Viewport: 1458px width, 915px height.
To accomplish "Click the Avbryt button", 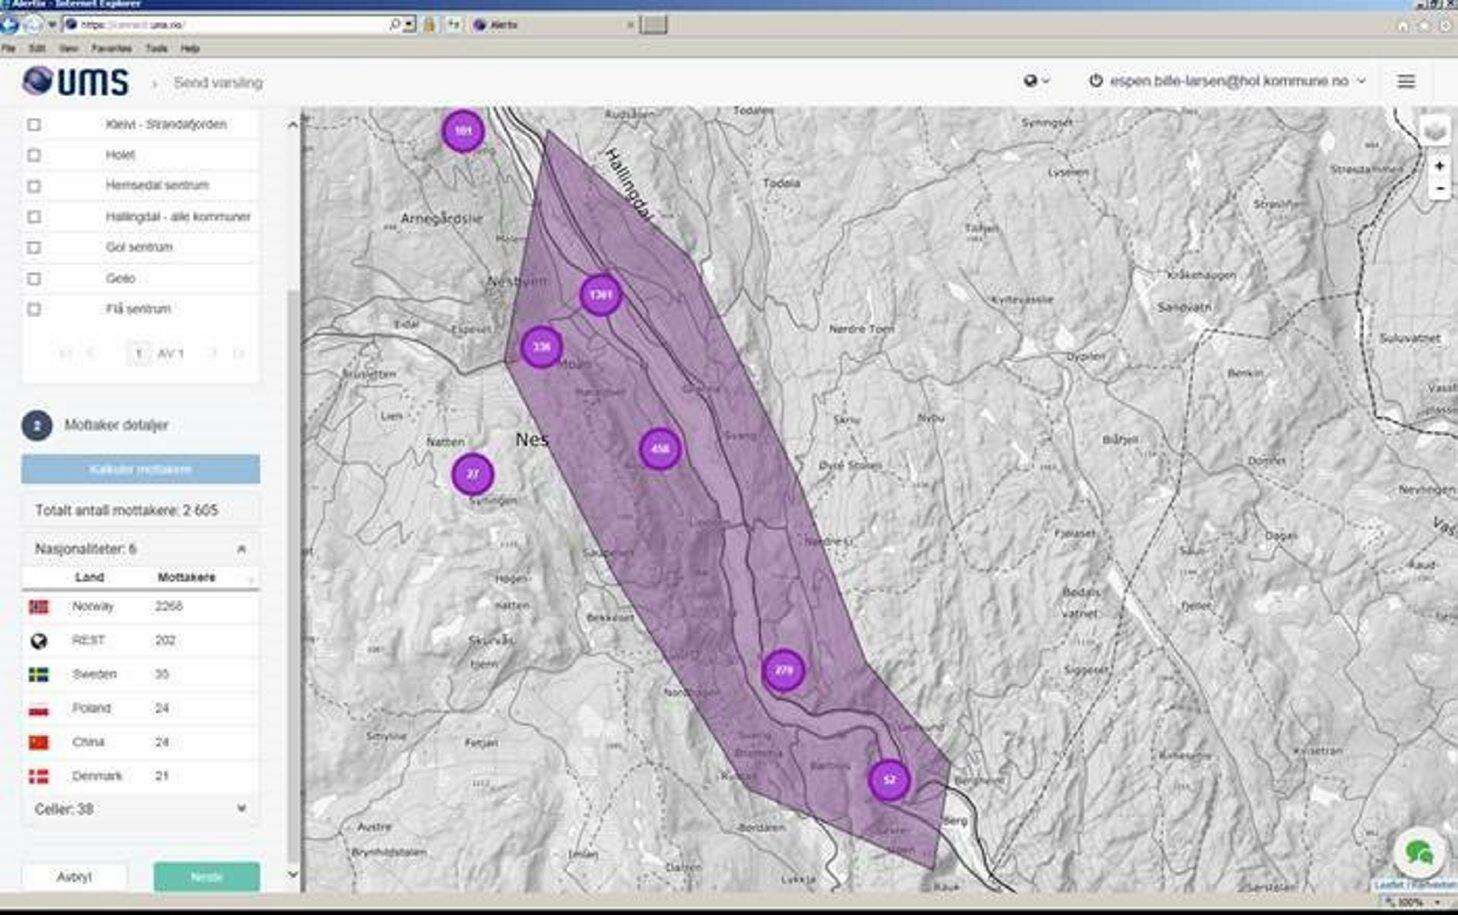I will coord(74,877).
